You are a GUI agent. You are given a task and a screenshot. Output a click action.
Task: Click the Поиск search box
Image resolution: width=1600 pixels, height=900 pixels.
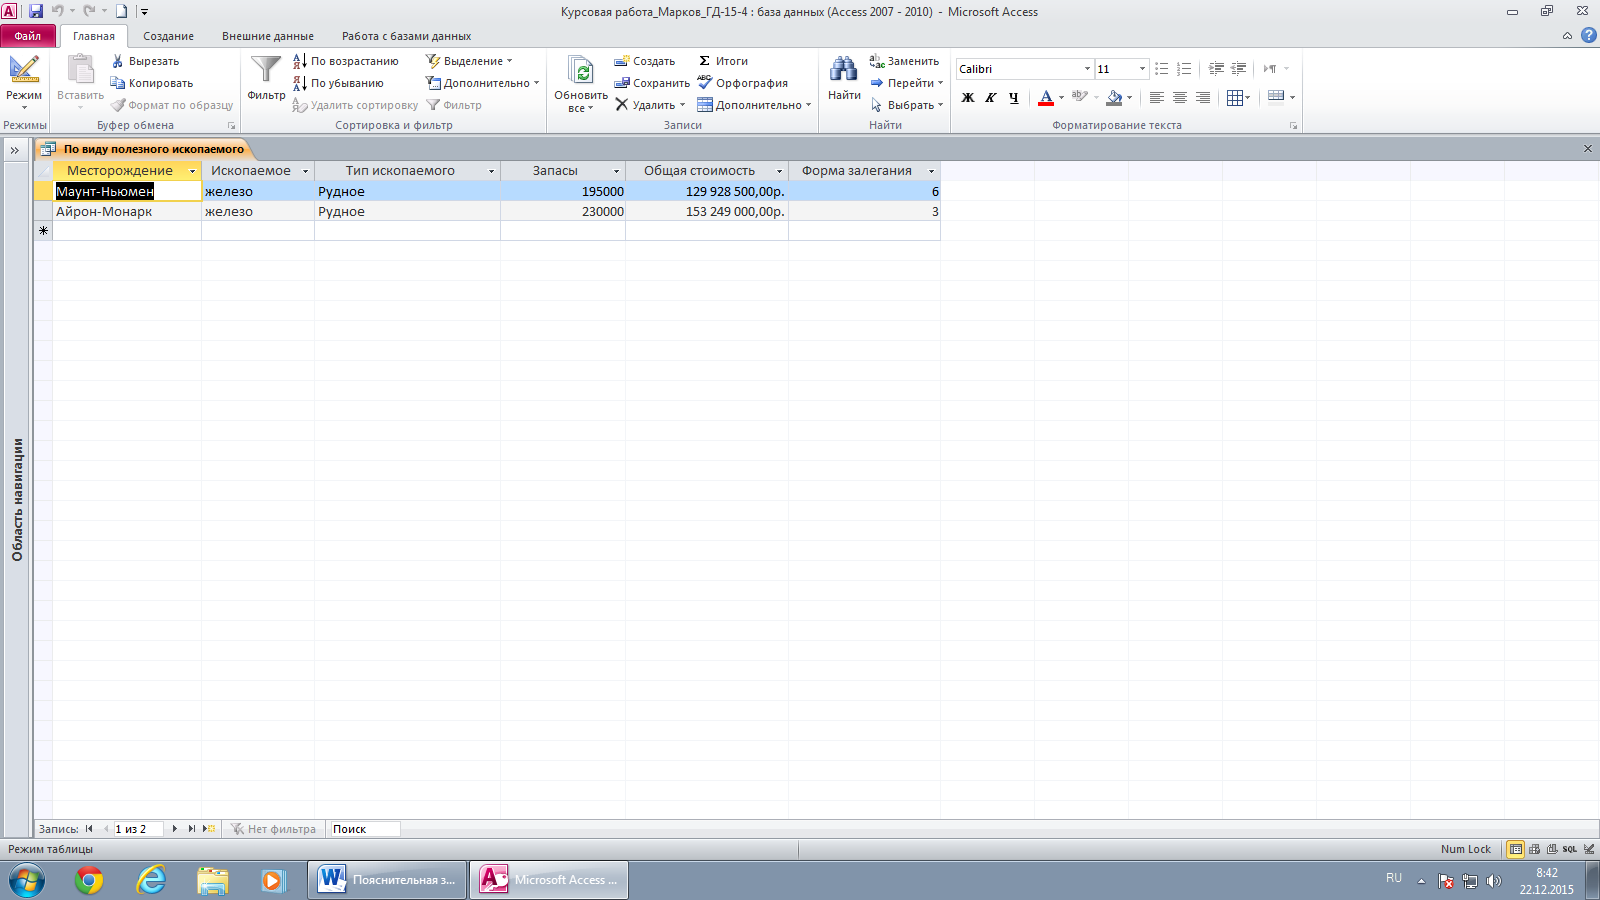coord(365,829)
